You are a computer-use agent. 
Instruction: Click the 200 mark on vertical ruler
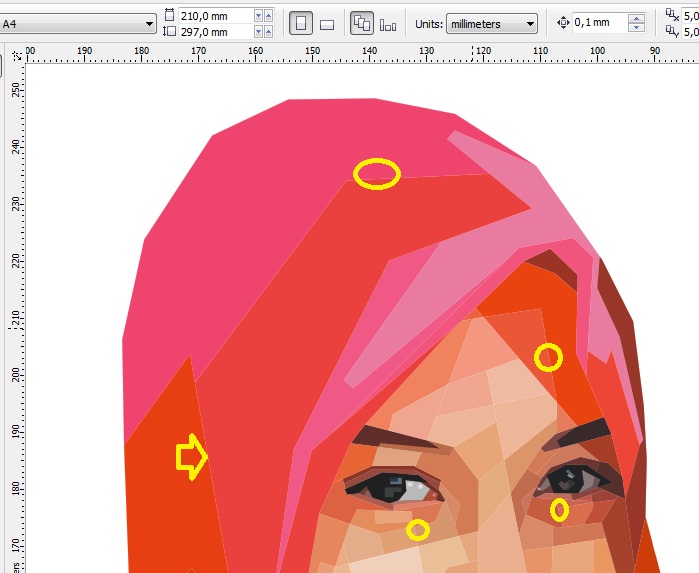click(16, 374)
